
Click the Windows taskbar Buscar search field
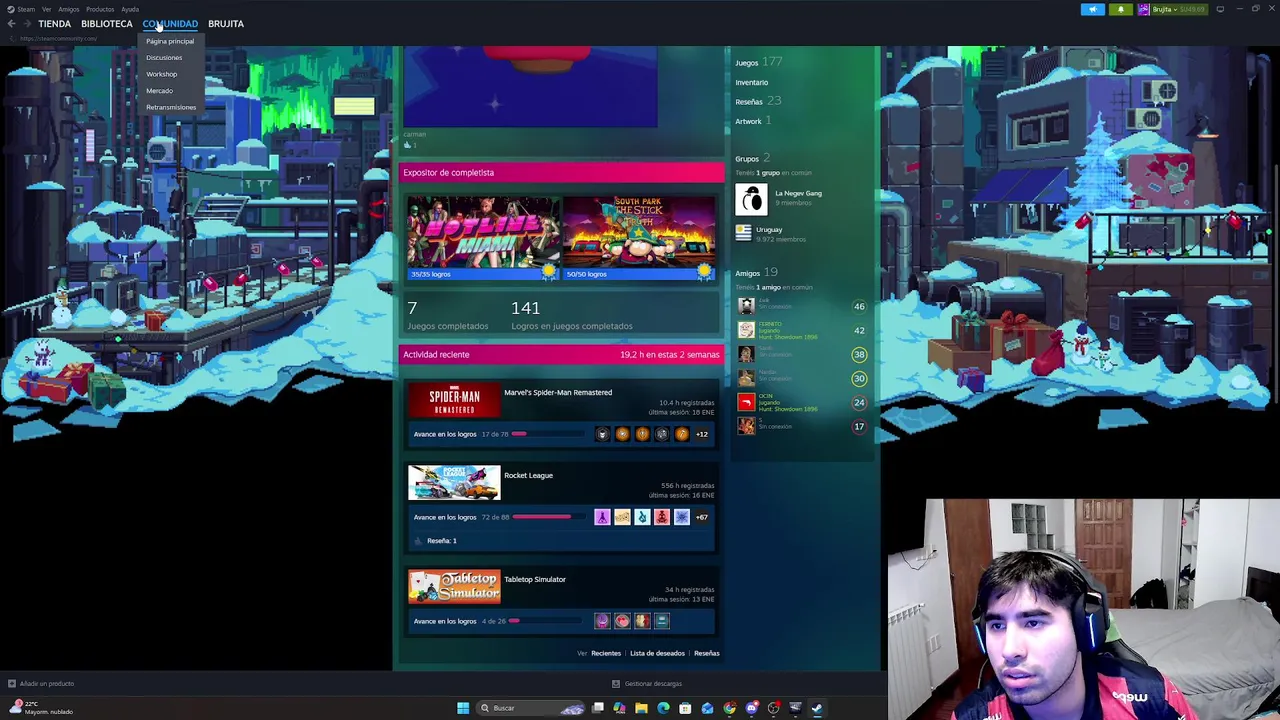[x=531, y=708]
